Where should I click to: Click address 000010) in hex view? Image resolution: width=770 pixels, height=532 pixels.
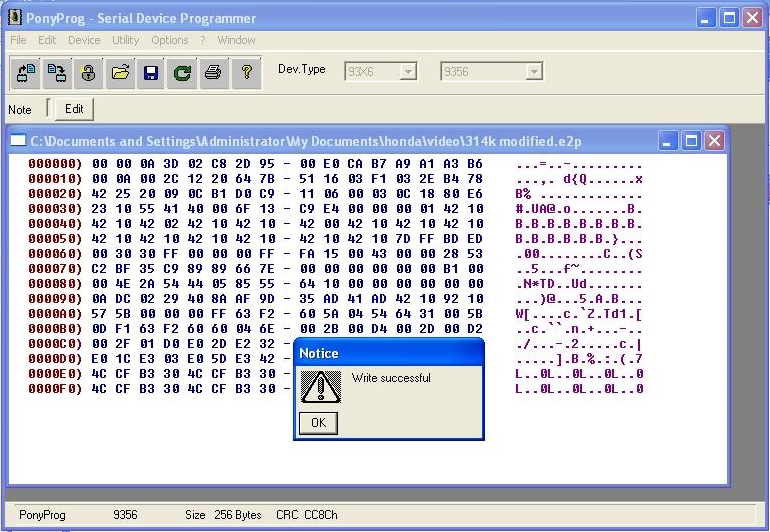coord(55,179)
